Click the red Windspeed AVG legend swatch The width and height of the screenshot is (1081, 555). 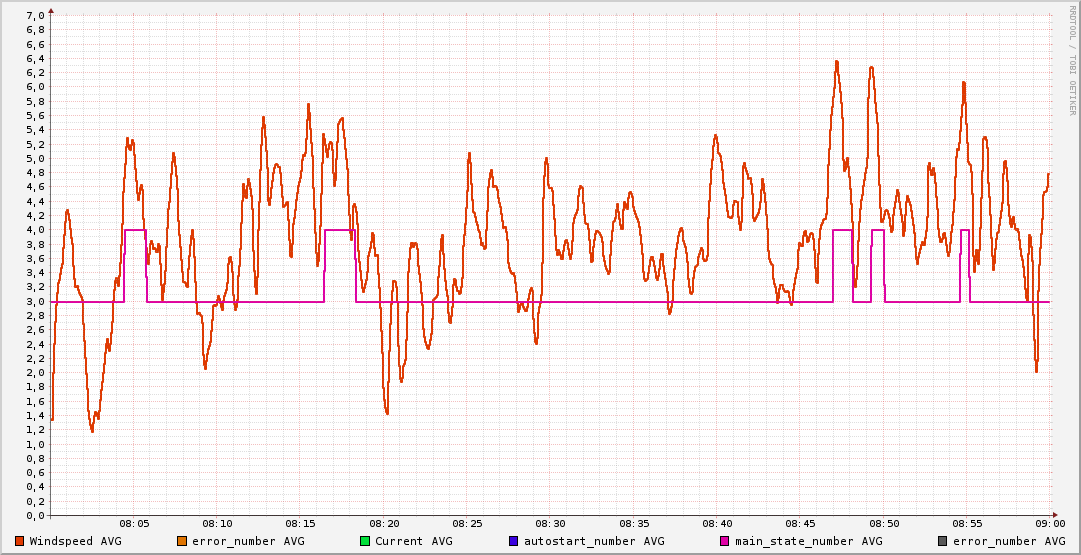click(20, 541)
